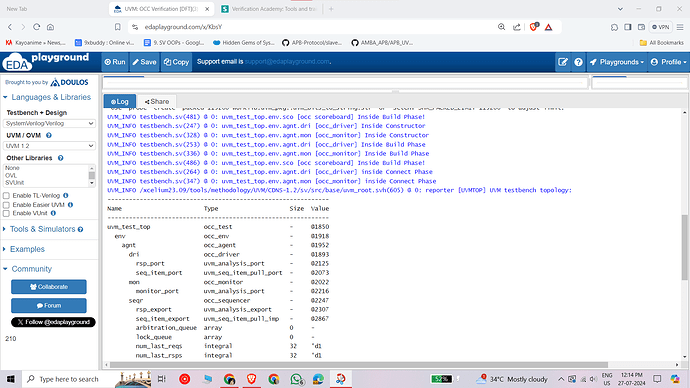Screen dimensions: 690x388
Task: Open Brave Rewards triangle icon
Action: (x=548, y=27)
